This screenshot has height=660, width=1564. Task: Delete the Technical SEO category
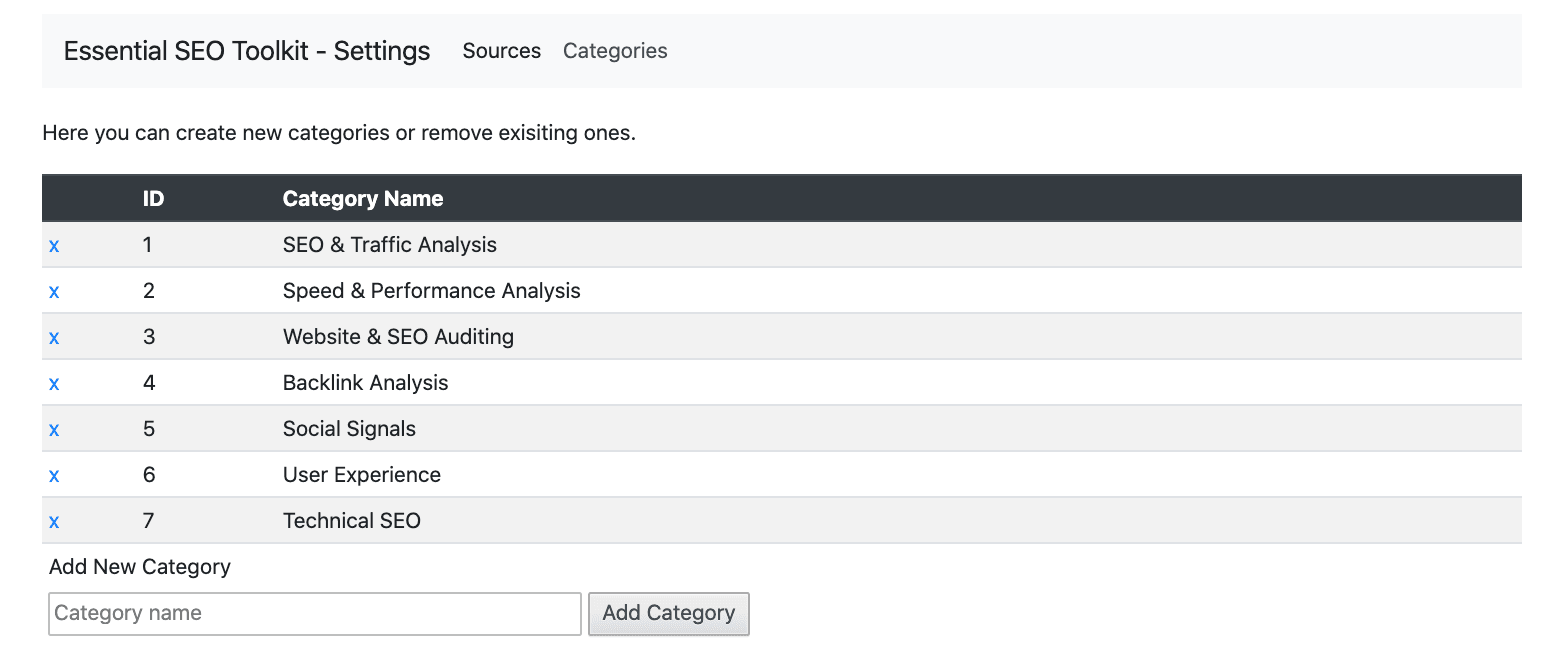point(54,520)
